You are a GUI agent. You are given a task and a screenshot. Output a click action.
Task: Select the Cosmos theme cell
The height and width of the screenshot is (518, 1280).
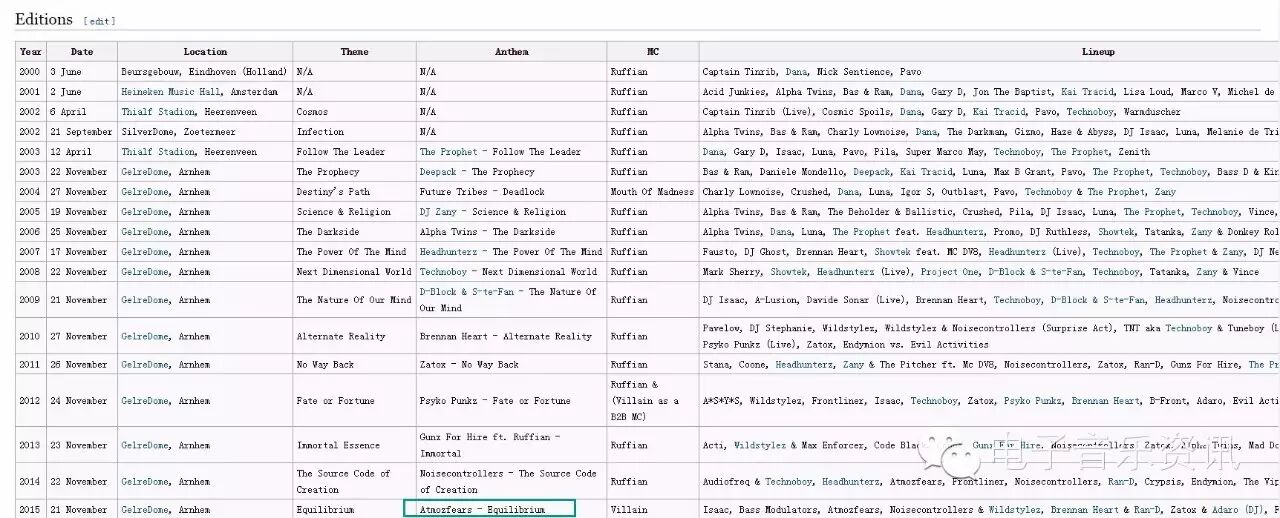tap(354, 112)
